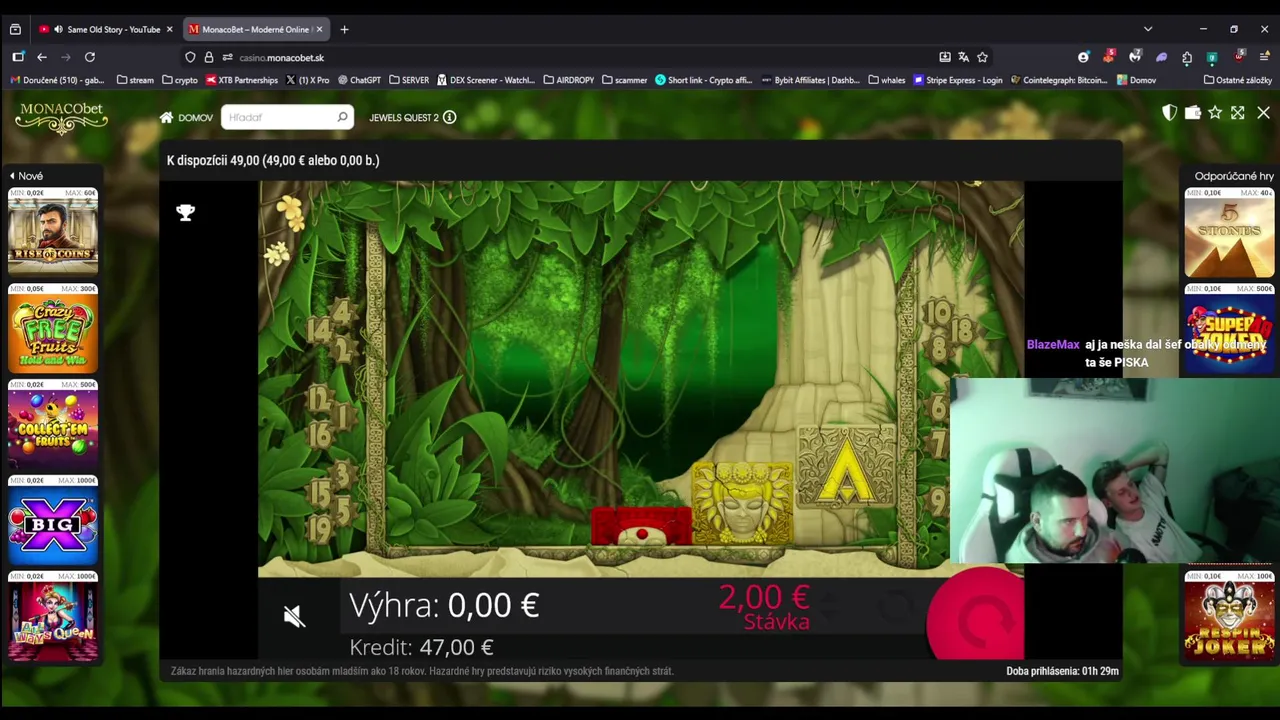Open Stripe Express Login bookmark
This screenshot has width=1280, height=720.
click(x=958, y=80)
